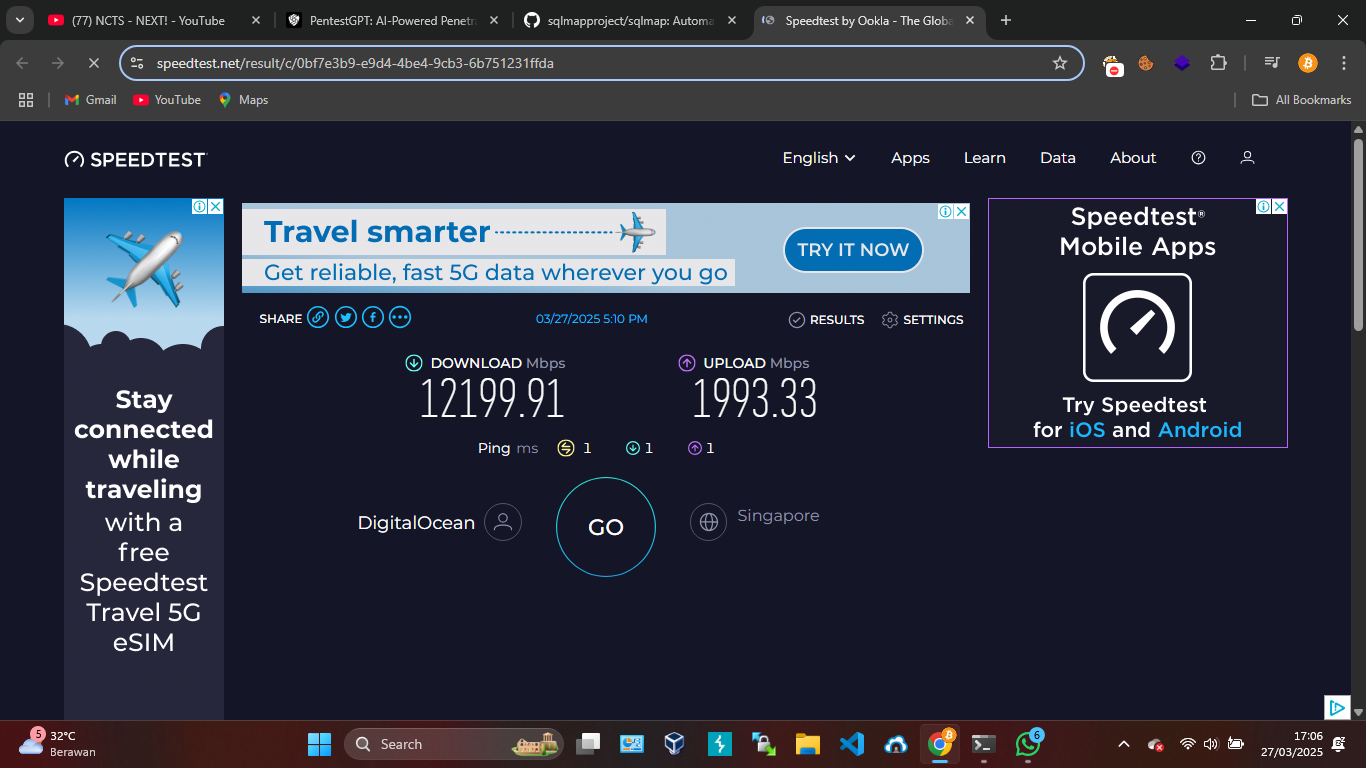Show hidden system tray icons
1366x768 pixels.
[1123, 744]
